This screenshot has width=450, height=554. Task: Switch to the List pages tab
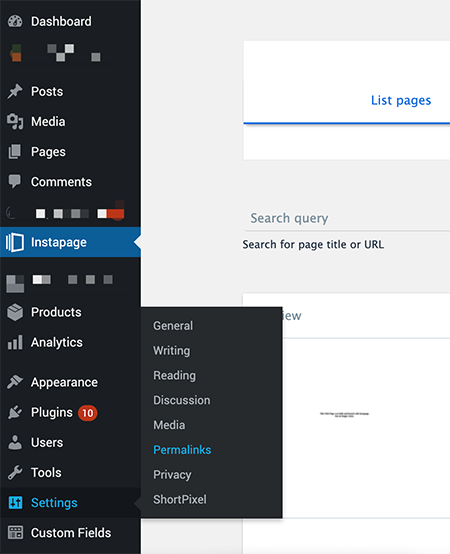click(401, 101)
